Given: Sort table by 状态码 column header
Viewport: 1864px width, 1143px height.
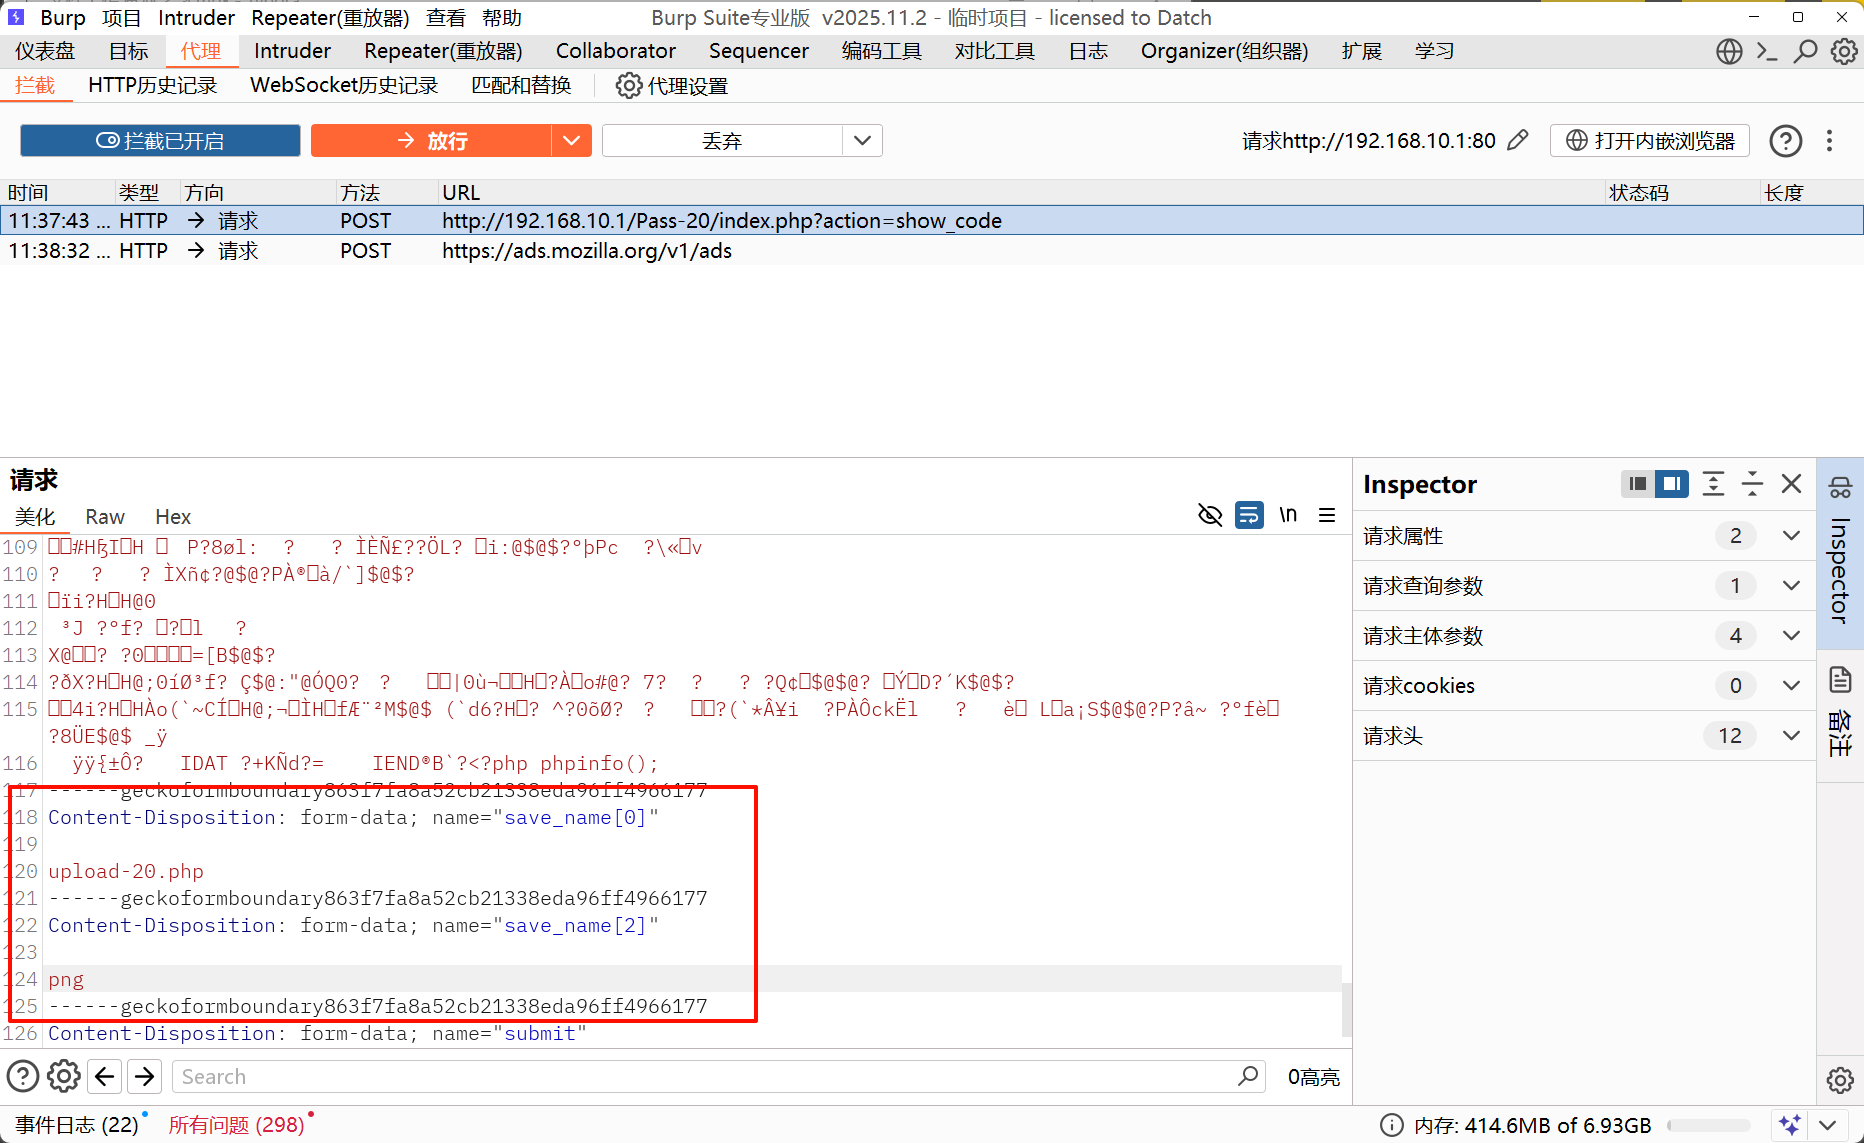Looking at the screenshot, I should [x=1682, y=192].
